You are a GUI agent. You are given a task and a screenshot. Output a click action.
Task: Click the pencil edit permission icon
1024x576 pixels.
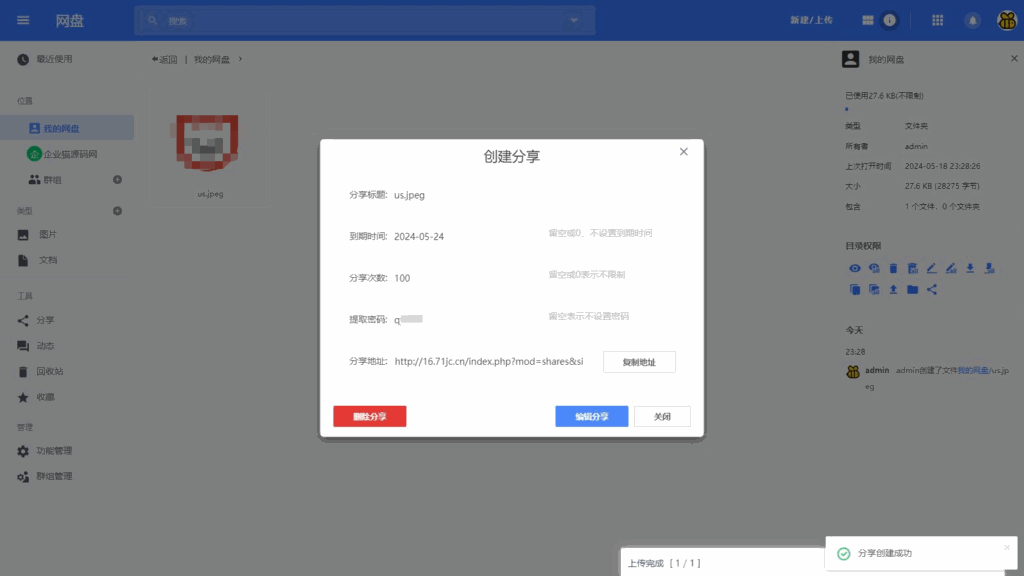click(x=932, y=267)
